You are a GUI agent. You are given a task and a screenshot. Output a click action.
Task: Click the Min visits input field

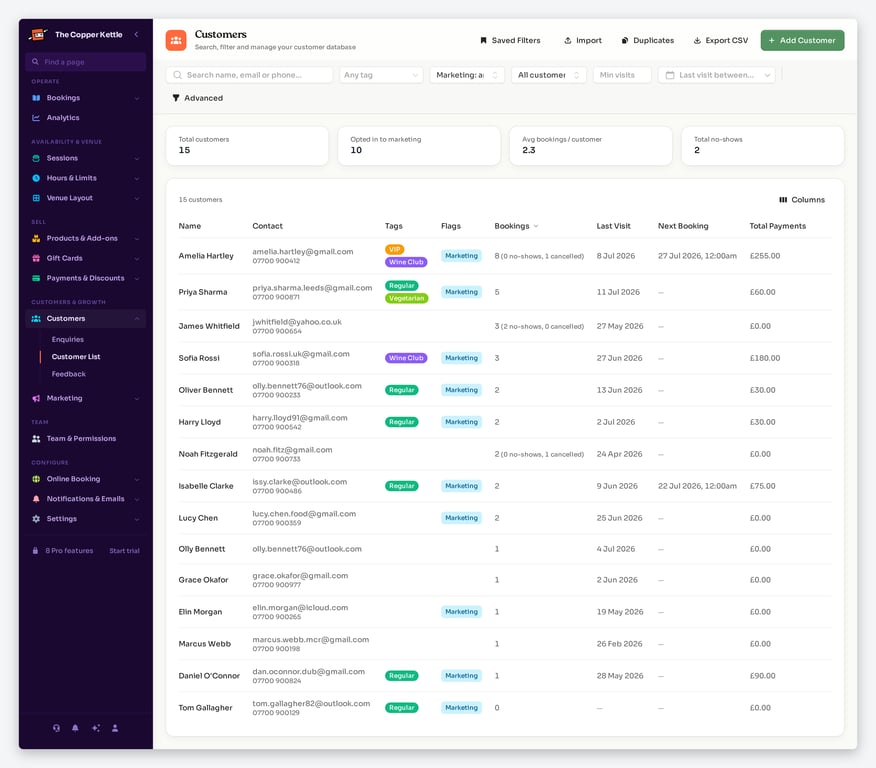622,75
